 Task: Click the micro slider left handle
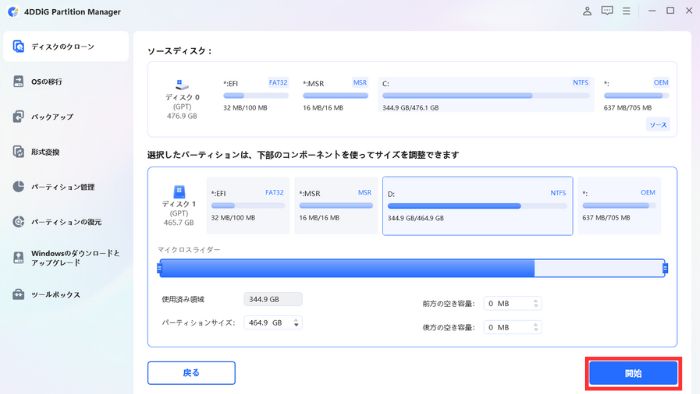coord(159,268)
